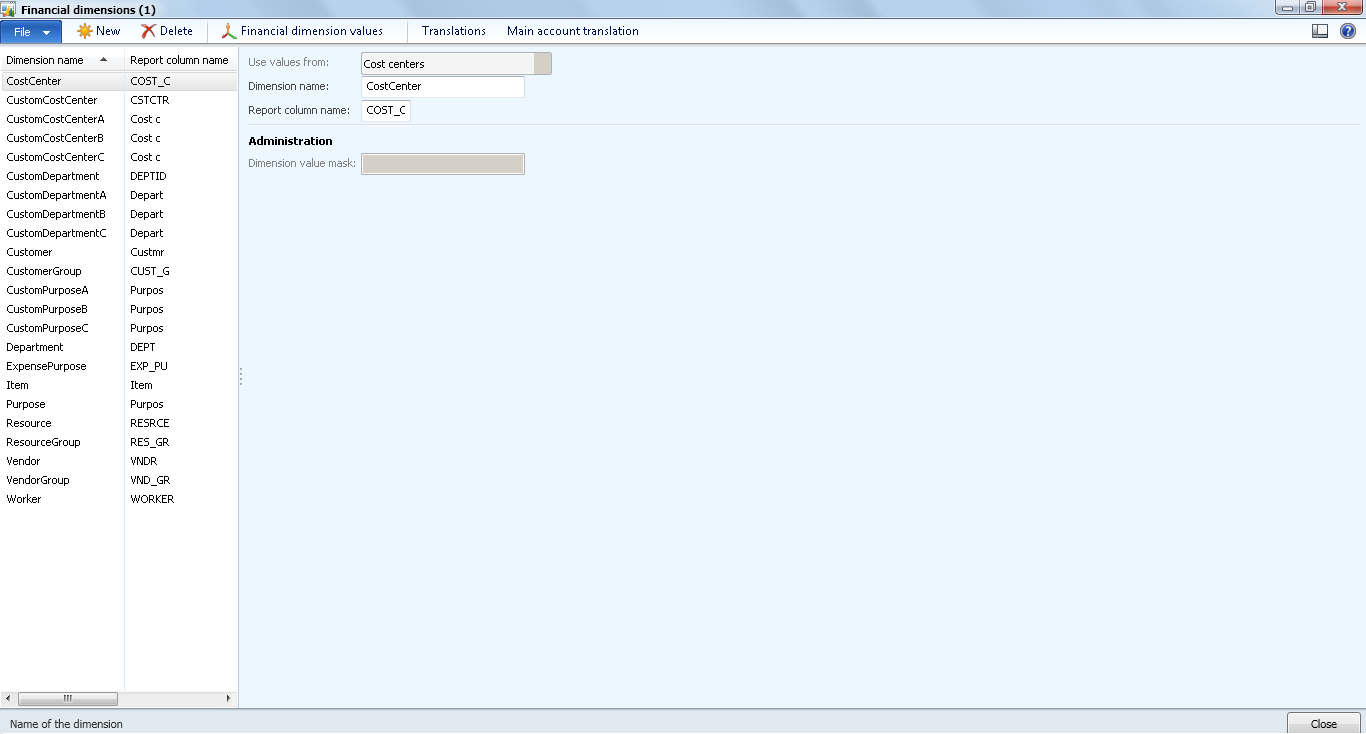The width and height of the screenshot is (1366, 734).
Task: Click the Report column name input field
Action: tap(386, 110)
